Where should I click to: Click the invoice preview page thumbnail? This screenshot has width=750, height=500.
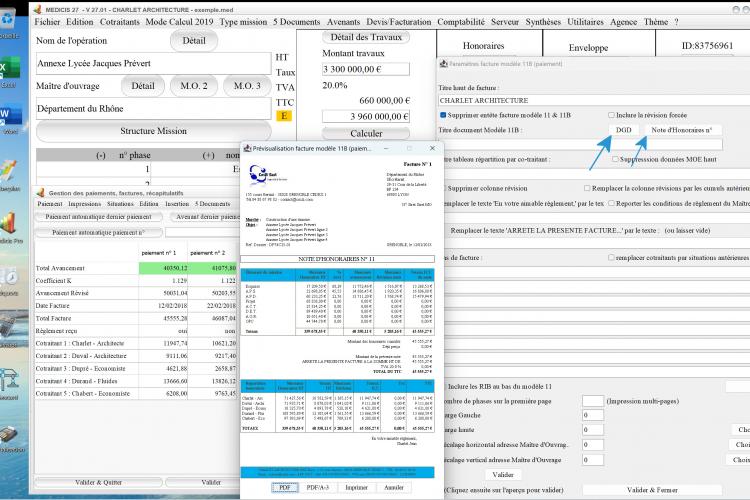pyautogui.click(x=338, y=318)
